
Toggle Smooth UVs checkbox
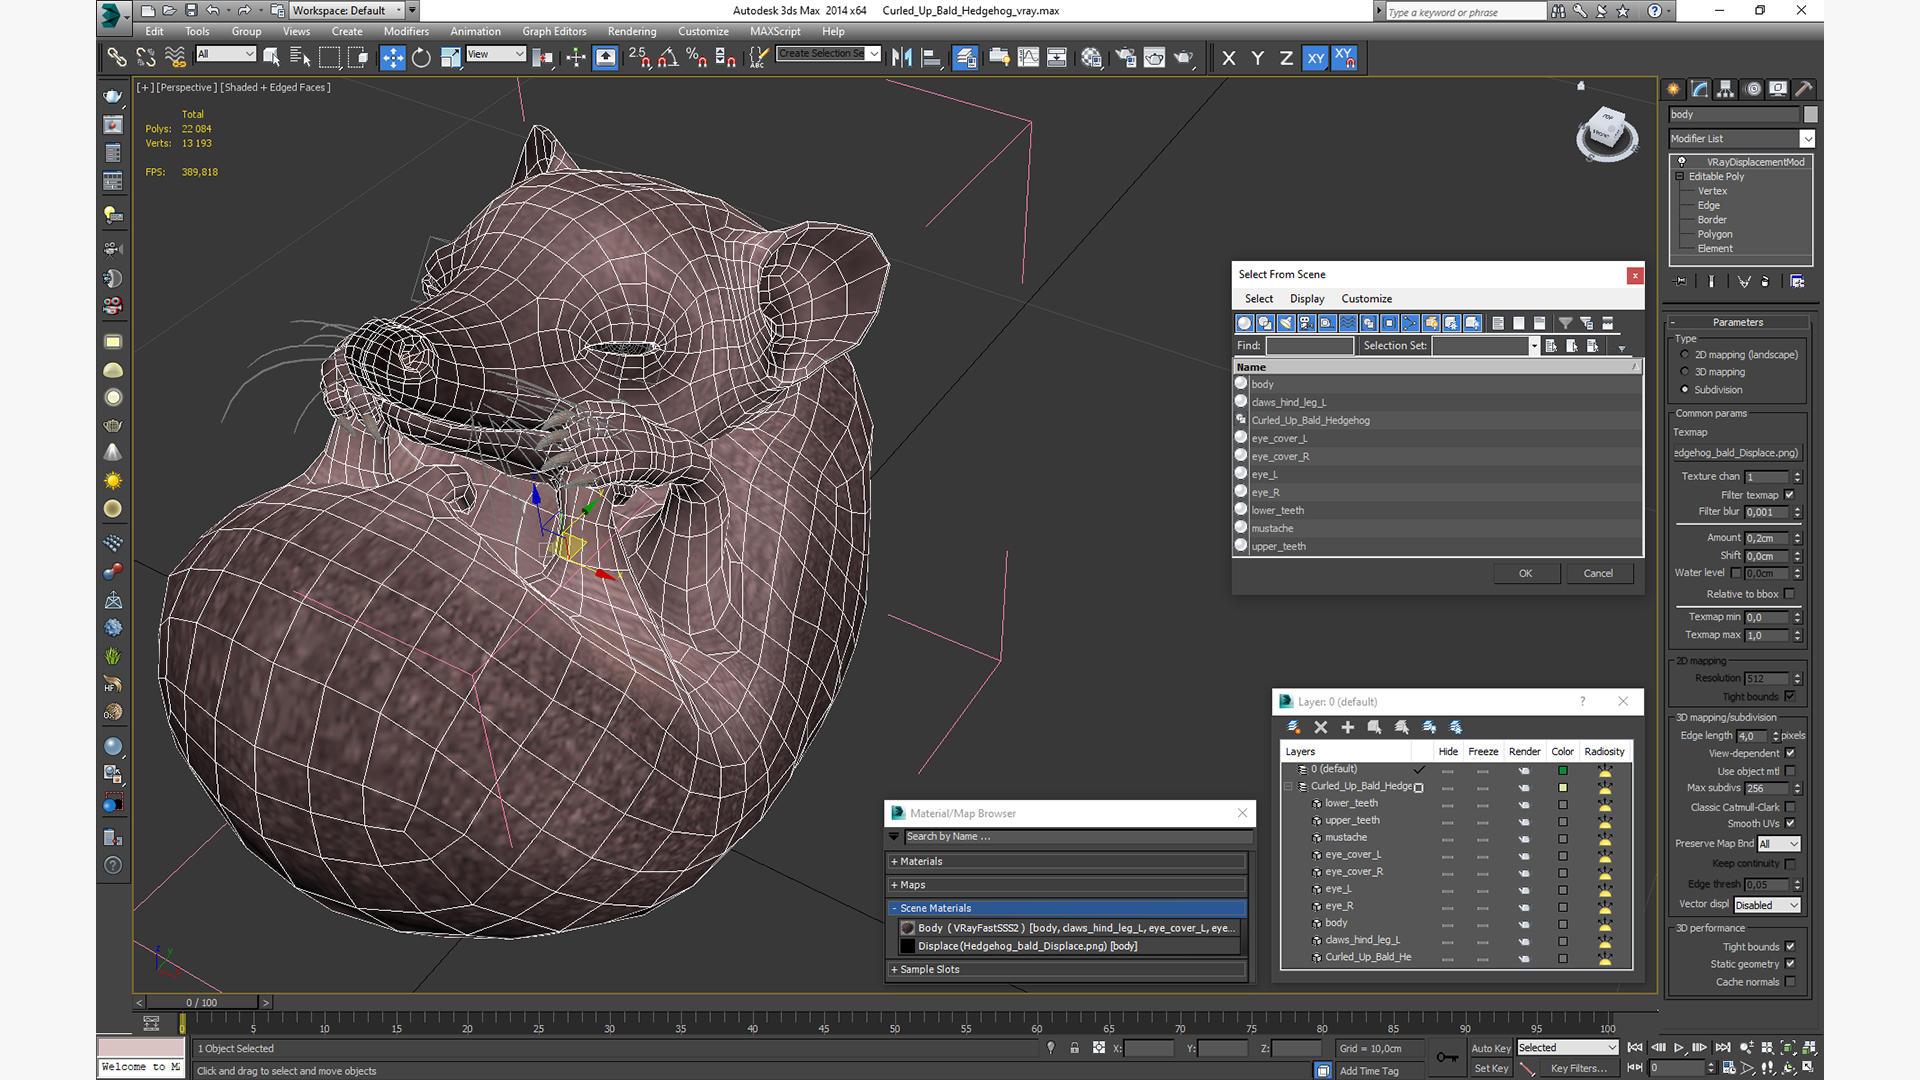(x=1790, y=824)
